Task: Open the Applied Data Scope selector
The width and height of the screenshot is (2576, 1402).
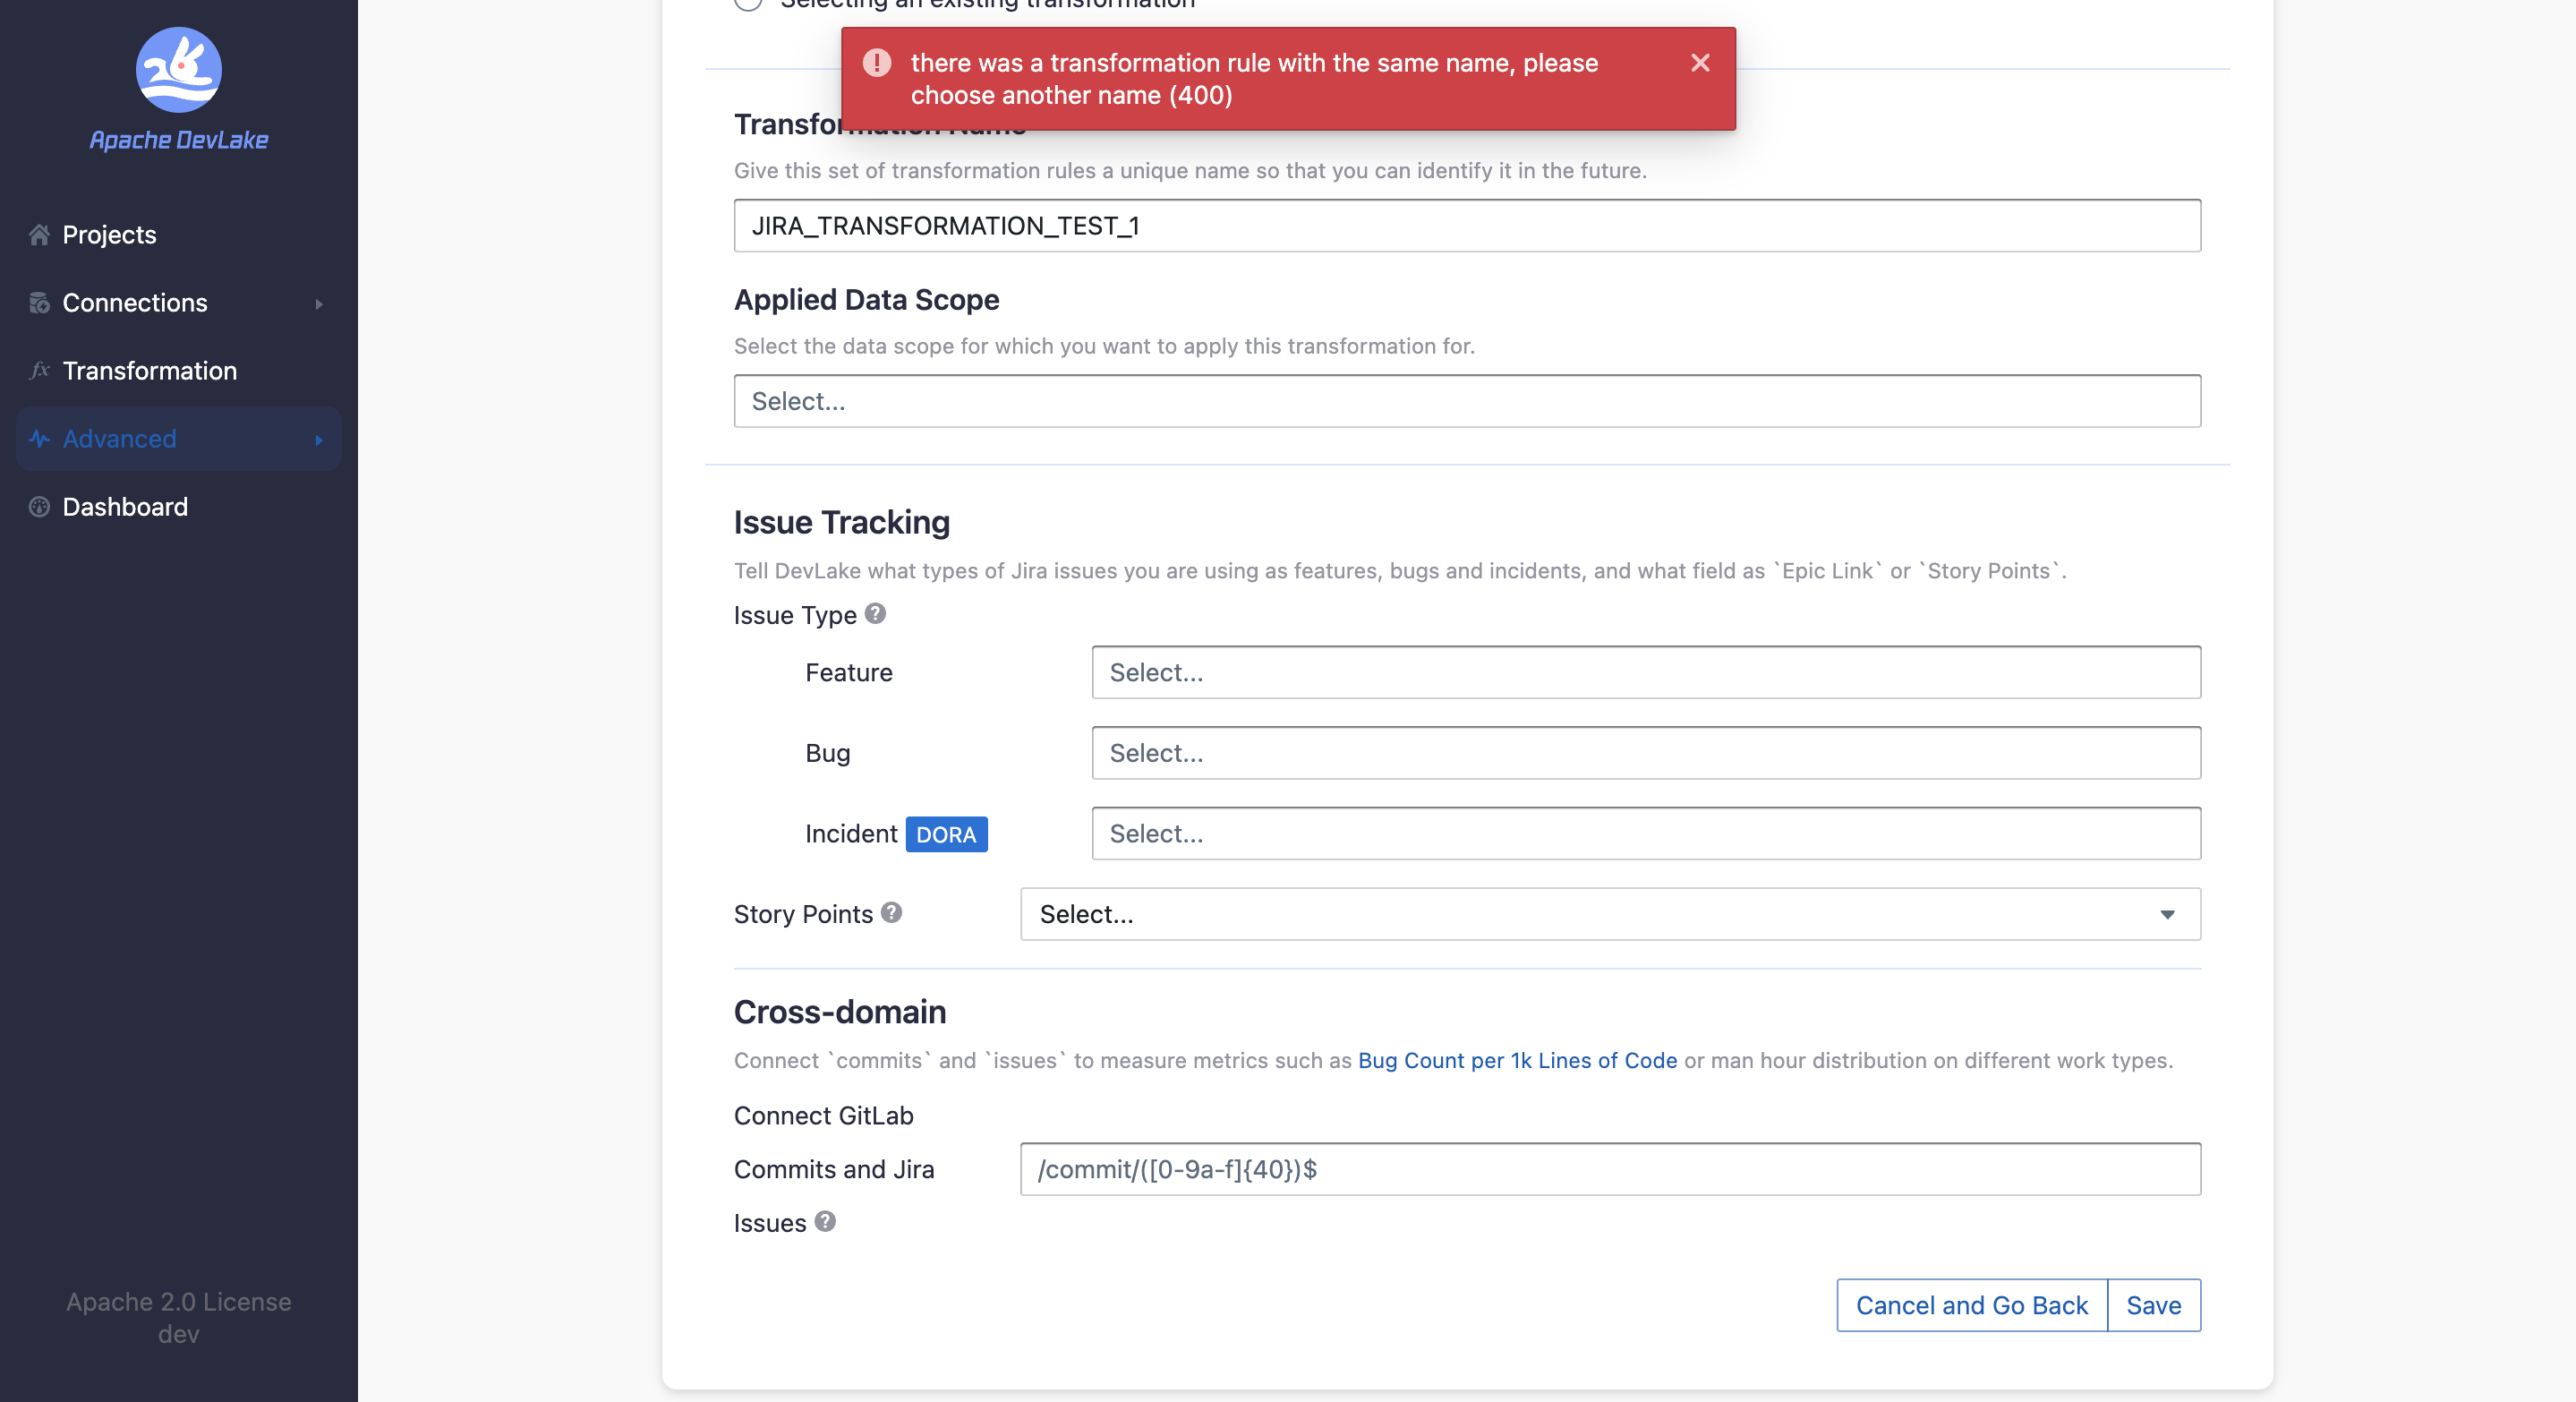Action: (x=1466, y=401)
